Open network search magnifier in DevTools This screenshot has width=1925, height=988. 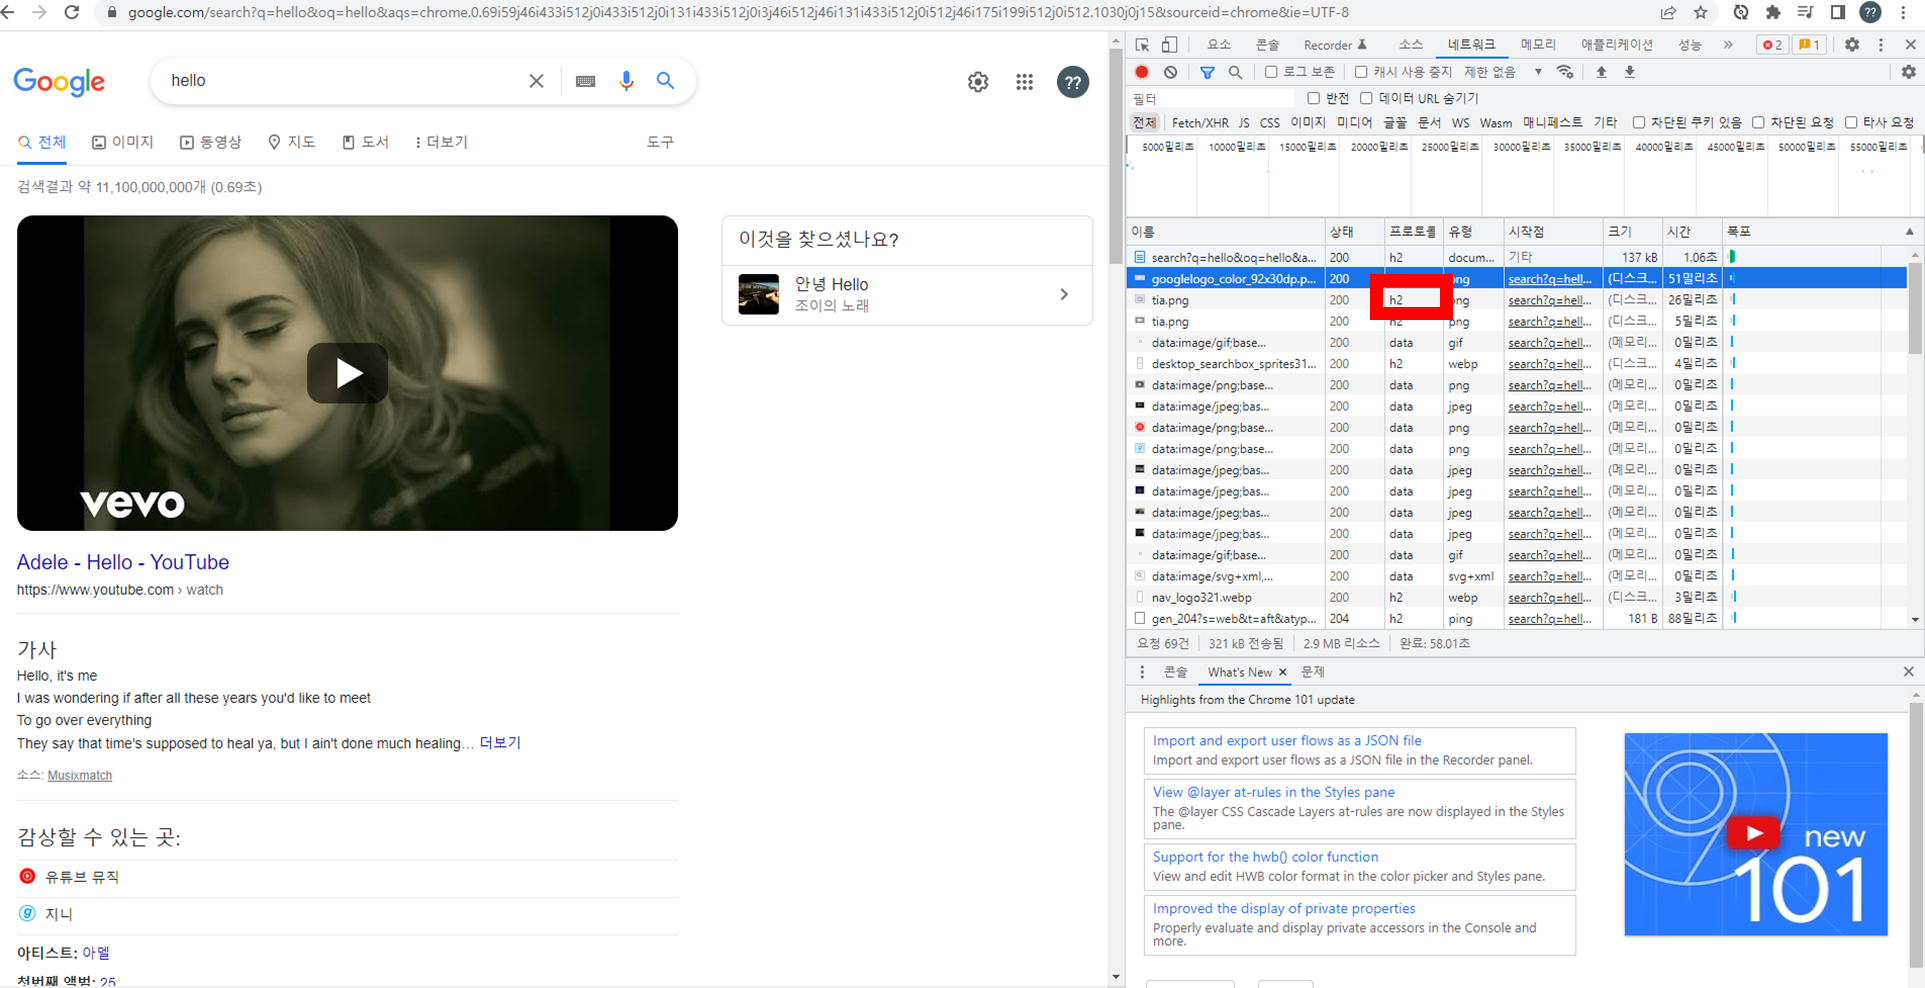(x=1235, y=72)
